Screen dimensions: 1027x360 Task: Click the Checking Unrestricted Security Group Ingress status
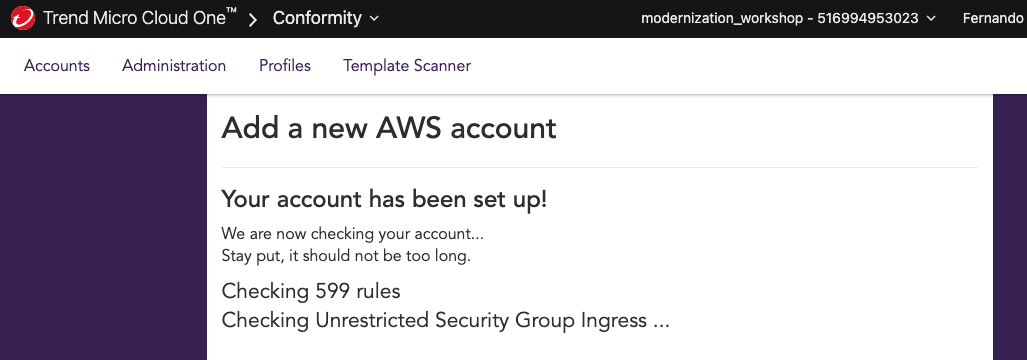[x=445, y=320]
